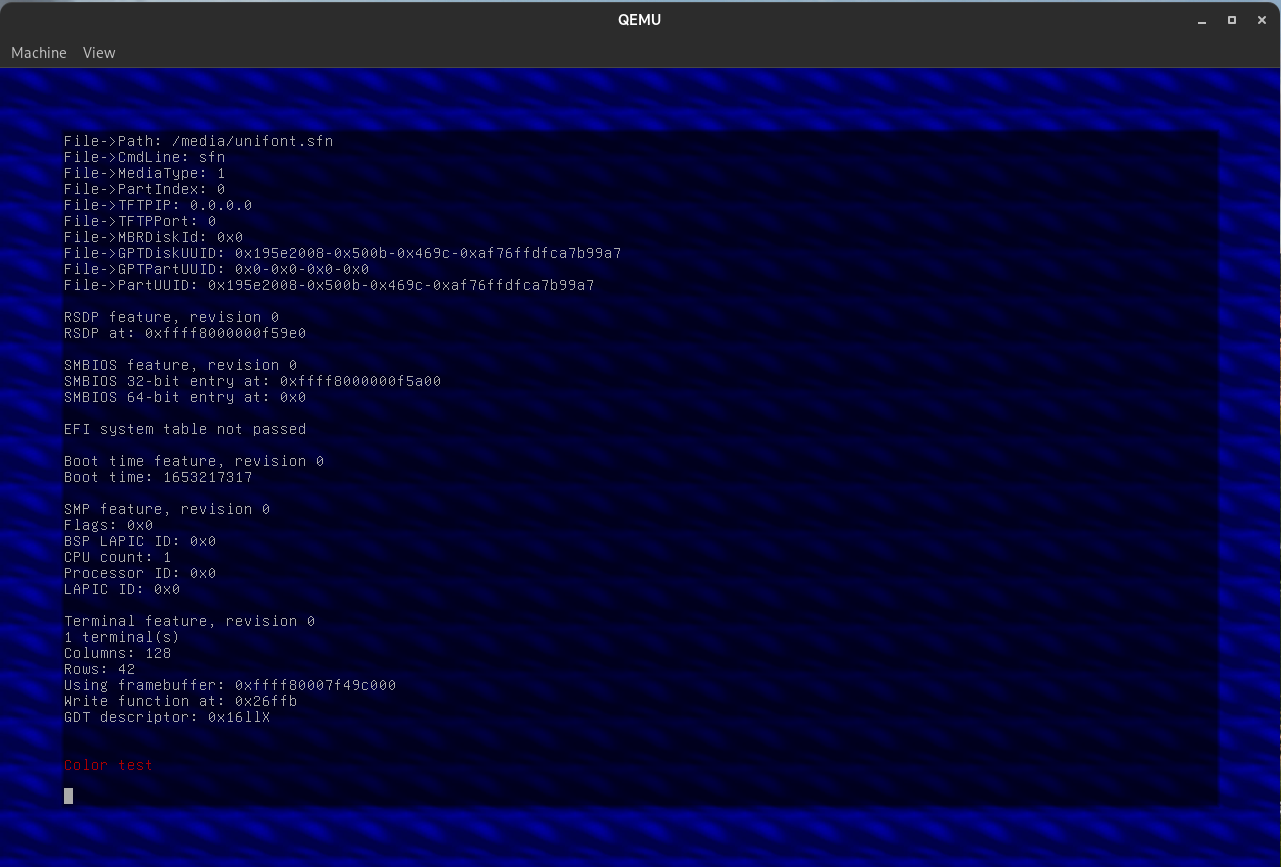Click the red 'Color test' text
This screenshot has width=1281, height=867.
[x=108, y=765]
